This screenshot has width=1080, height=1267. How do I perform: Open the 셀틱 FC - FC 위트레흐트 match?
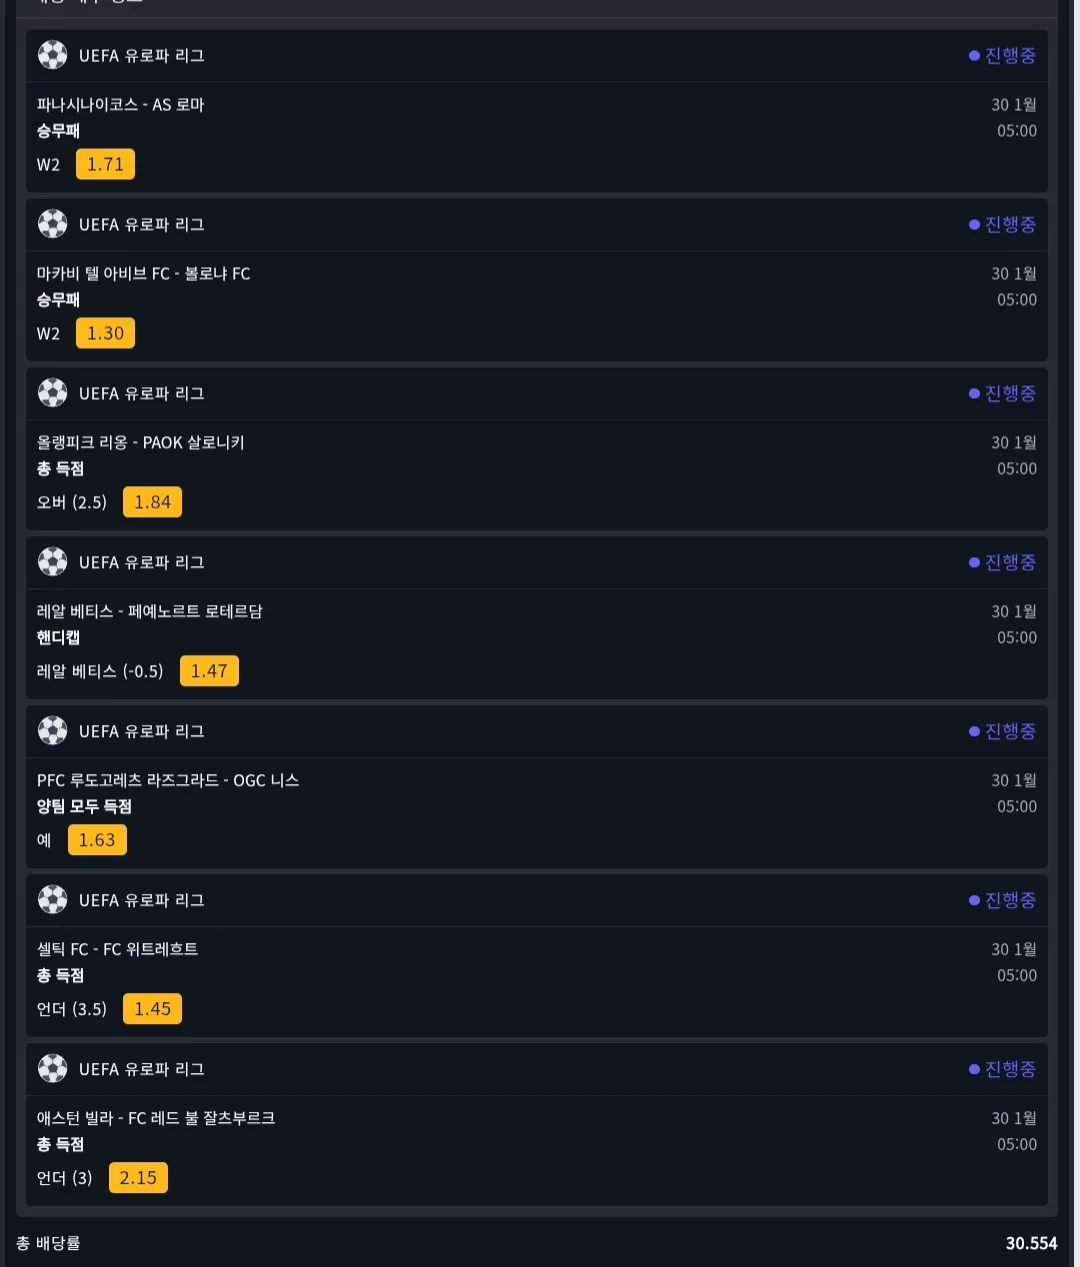click(118, 949)
